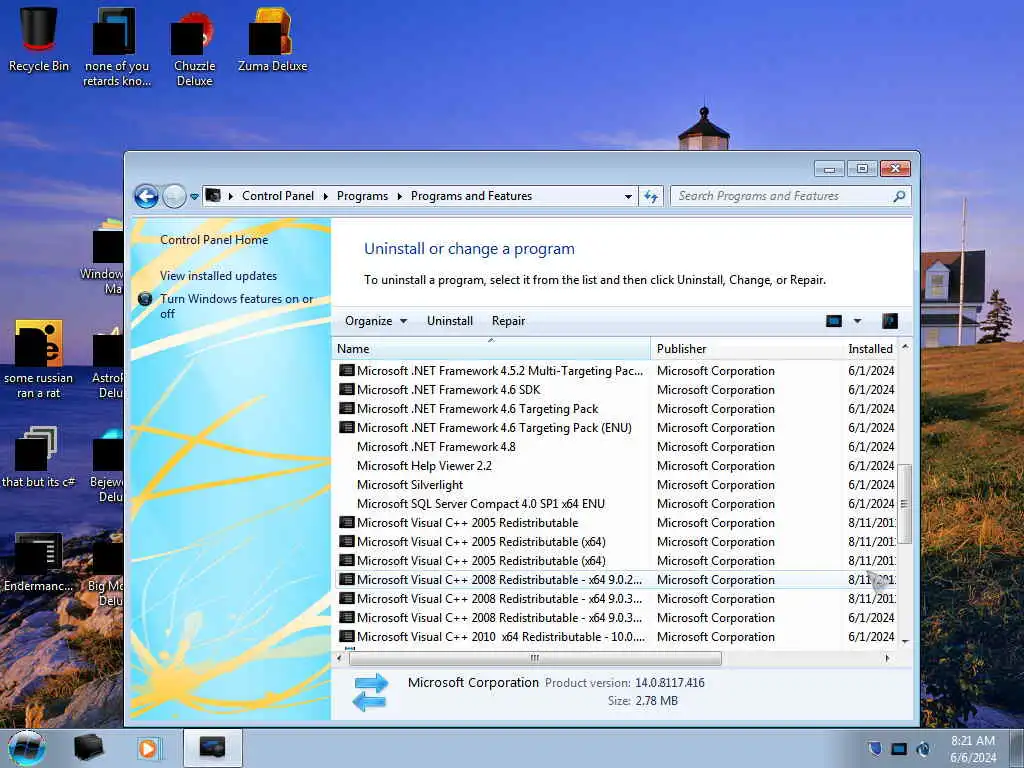This screenshot has width=1024, height=768.
Task: Click the shield icon beside Turn Windows features
Action: [145, 299]
